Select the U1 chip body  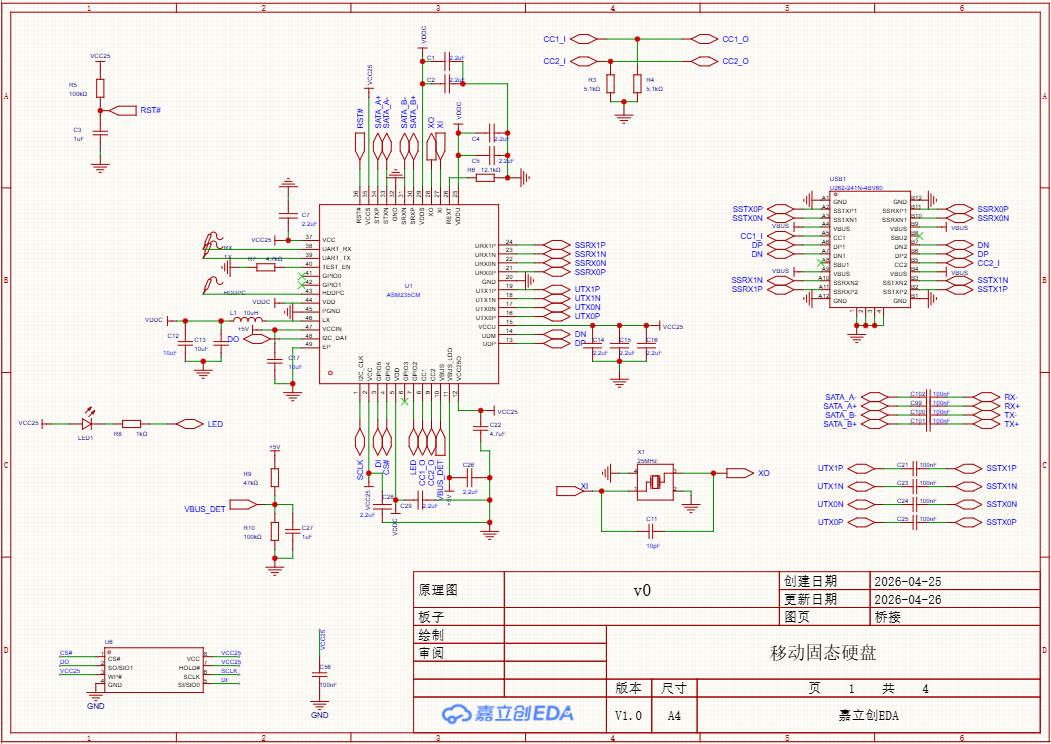tap(409, 294)
